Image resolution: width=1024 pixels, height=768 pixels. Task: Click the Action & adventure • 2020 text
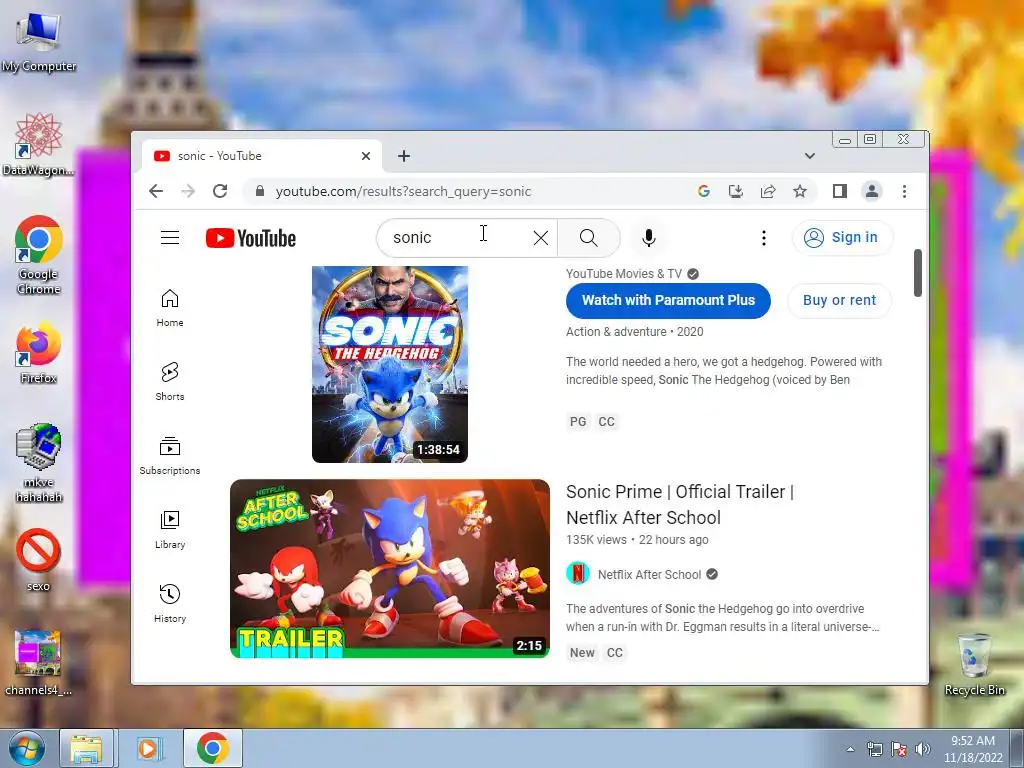click(635, 332)
